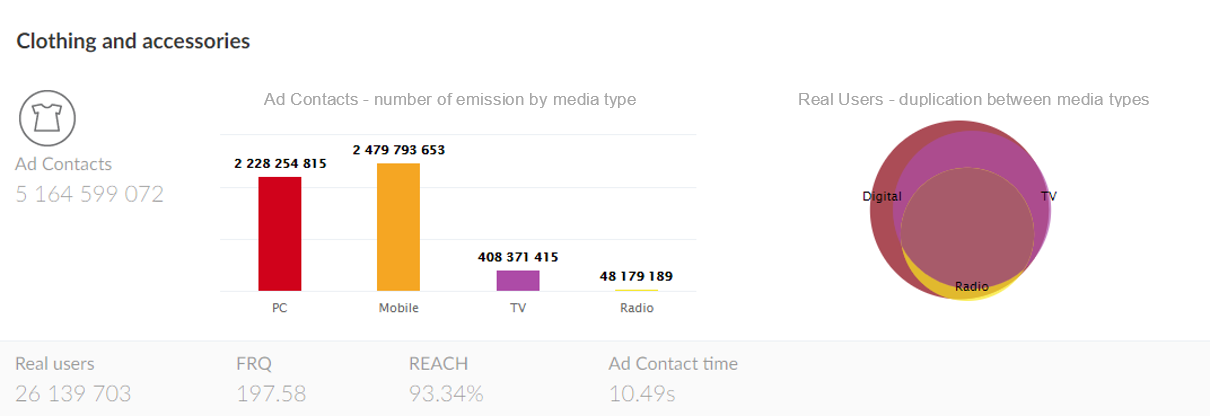Image resolution: width=1211 pixels, height=416 pixels.
Task: Click the Mobile axis label
Action: coord(398,308)
